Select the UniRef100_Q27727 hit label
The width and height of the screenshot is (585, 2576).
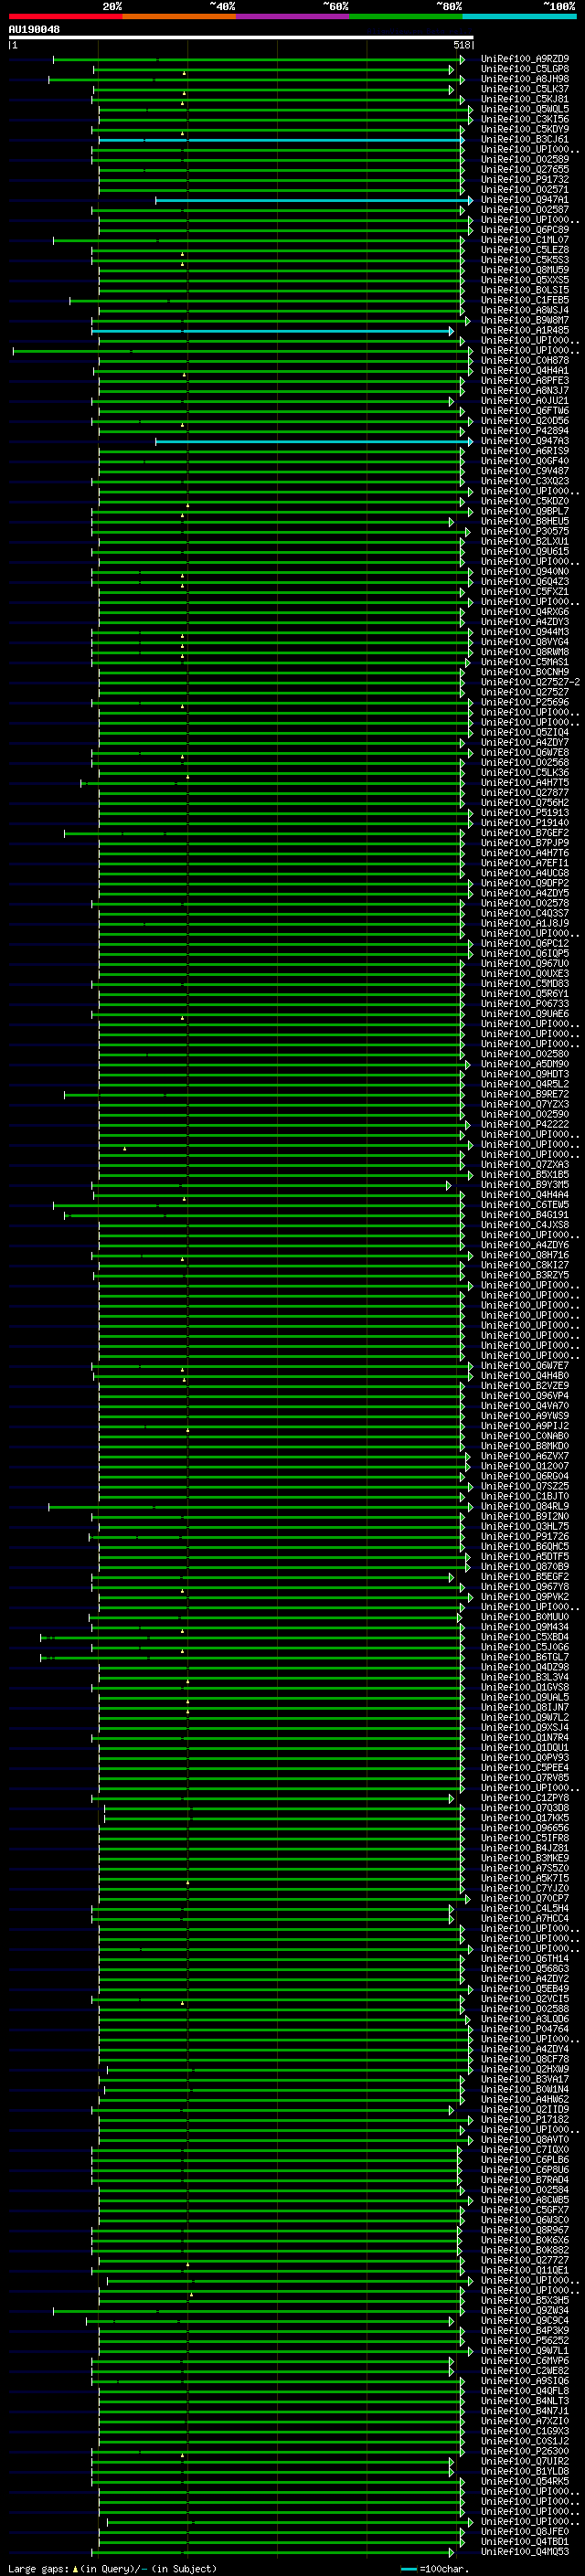pyautogui.click(x=525, y=2260)
